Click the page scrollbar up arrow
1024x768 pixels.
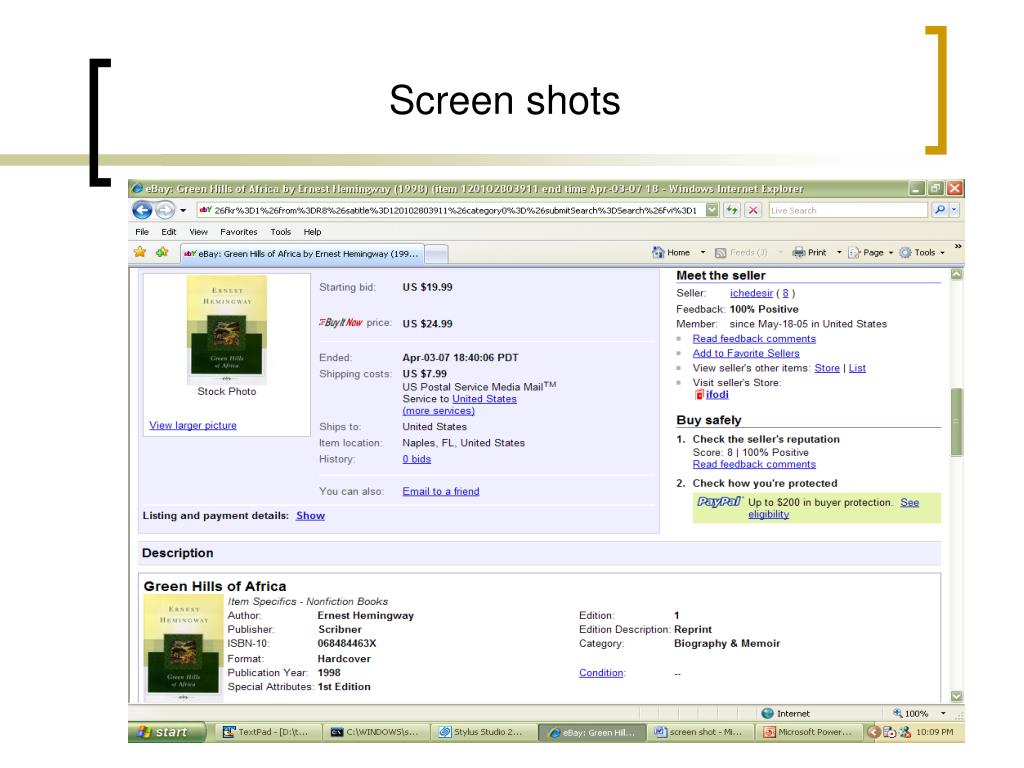(957, 274)
